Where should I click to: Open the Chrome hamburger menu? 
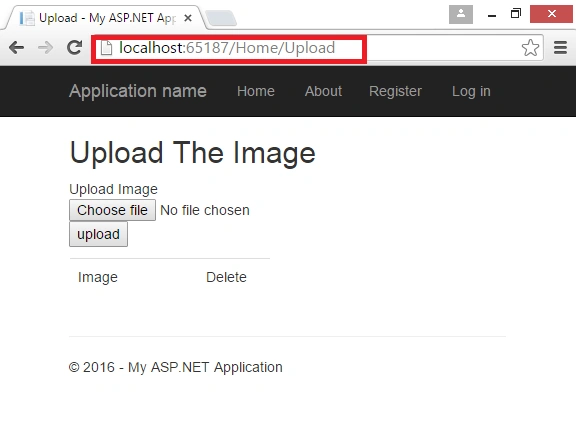(x=560, y=48)
